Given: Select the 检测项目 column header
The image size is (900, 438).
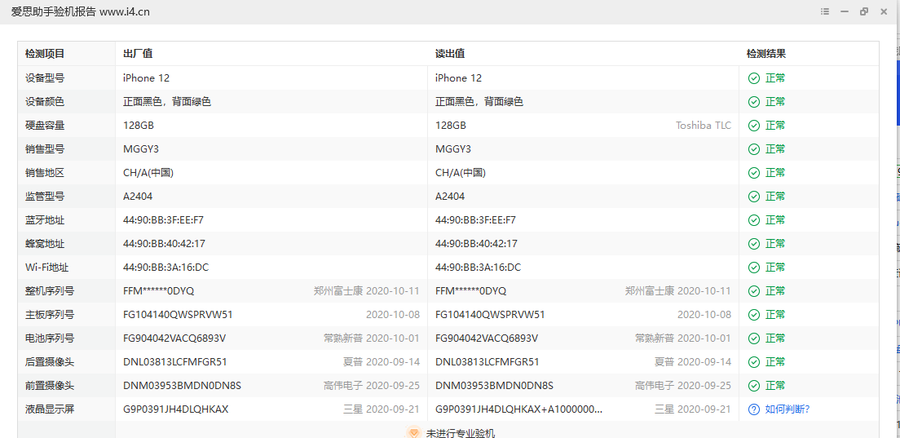Looking at the screenshot, I should [x=45, y=54].
